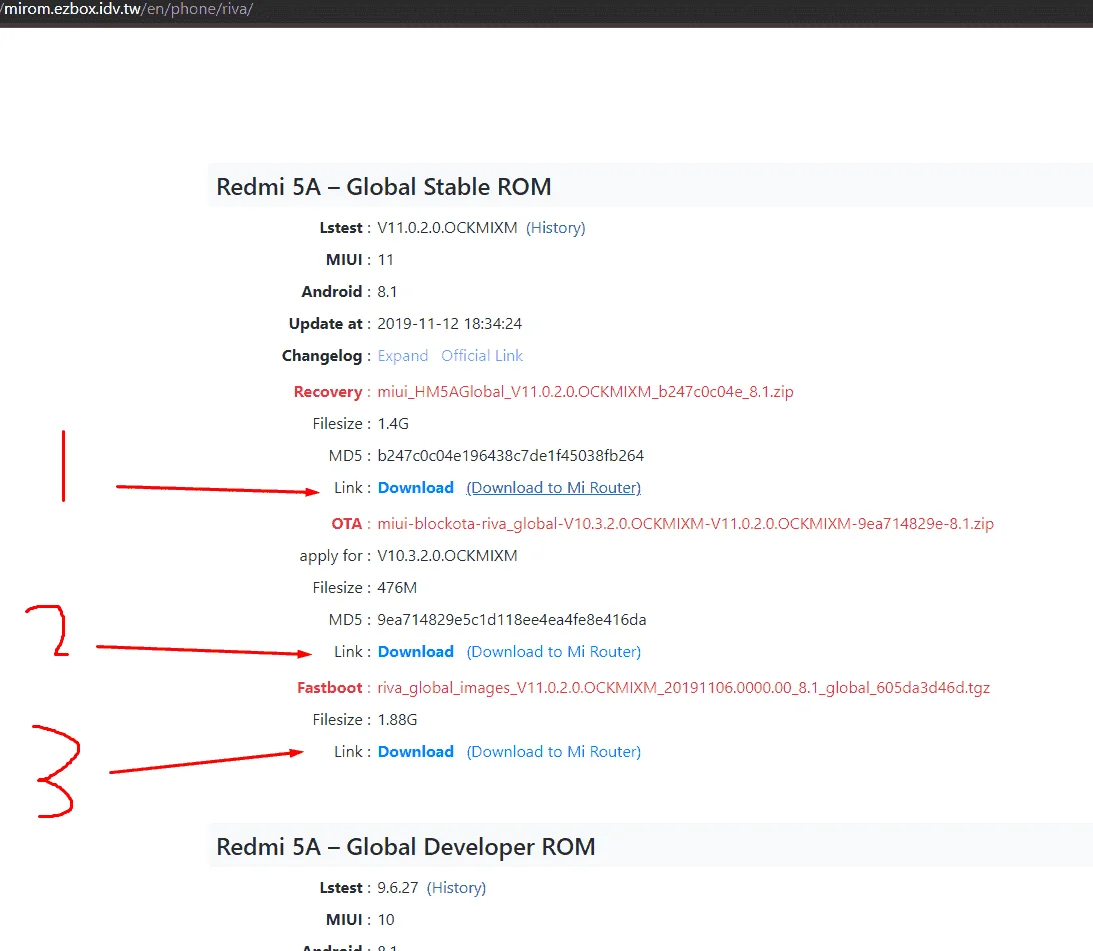Download the 1.88G Fastboot ROM
Screen dimensions: 1093x951
[415, 752]
